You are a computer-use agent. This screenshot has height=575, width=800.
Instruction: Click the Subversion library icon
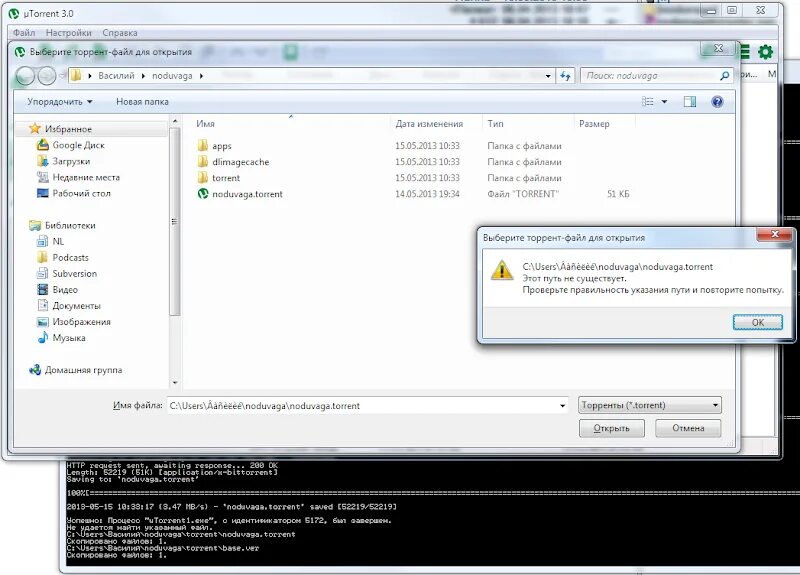point(43,273)
